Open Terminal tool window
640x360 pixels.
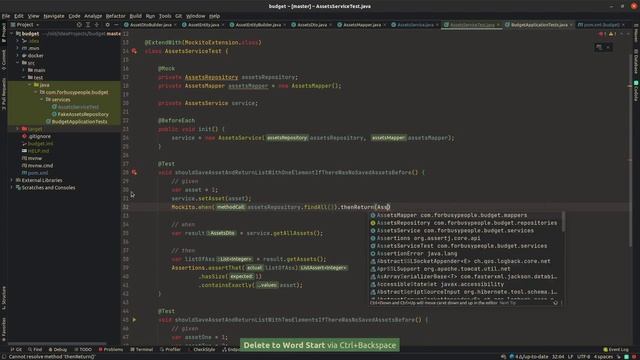[x=141, y=349]
